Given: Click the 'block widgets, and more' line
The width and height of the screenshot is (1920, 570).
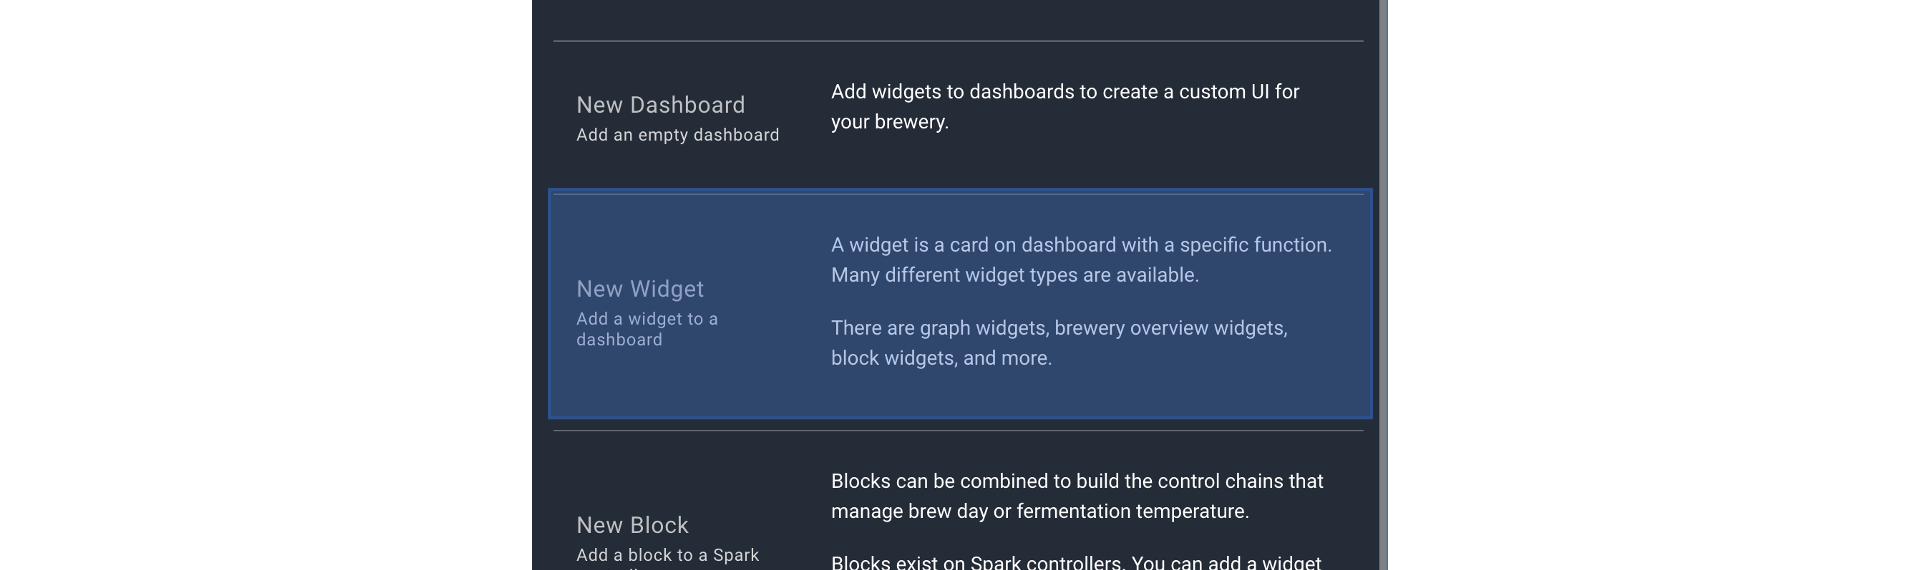Looking at the screenshot, I should [x=941, y=358].
